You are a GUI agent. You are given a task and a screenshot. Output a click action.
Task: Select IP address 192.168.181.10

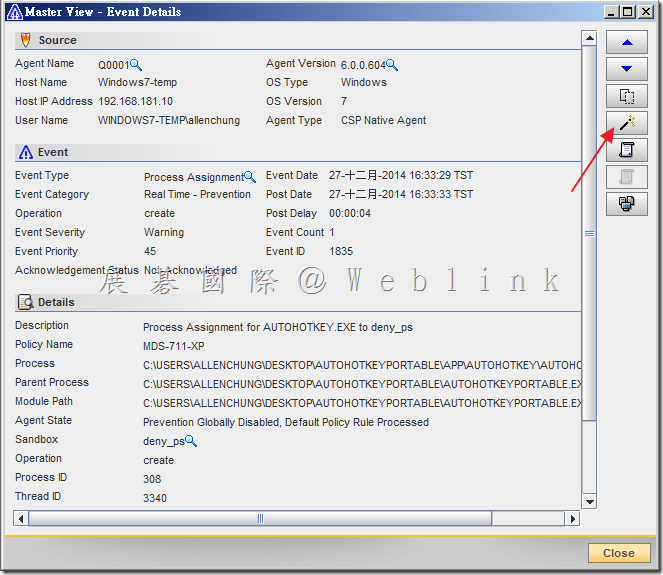(135, 101)
